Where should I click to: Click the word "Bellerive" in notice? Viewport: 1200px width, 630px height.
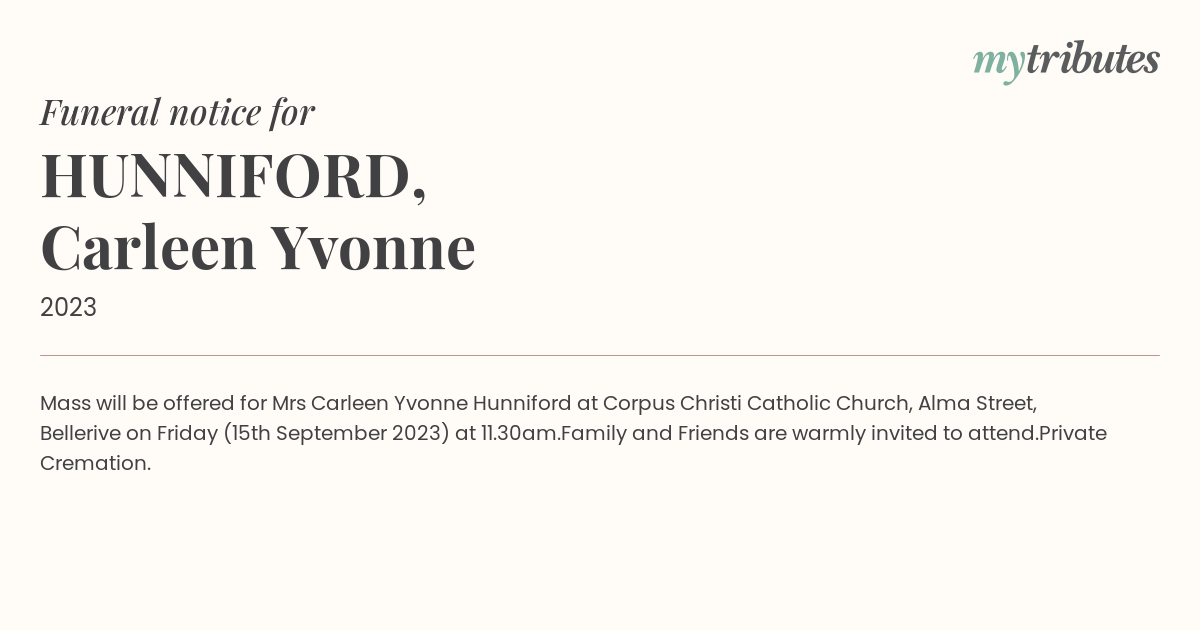click(81, 433)
